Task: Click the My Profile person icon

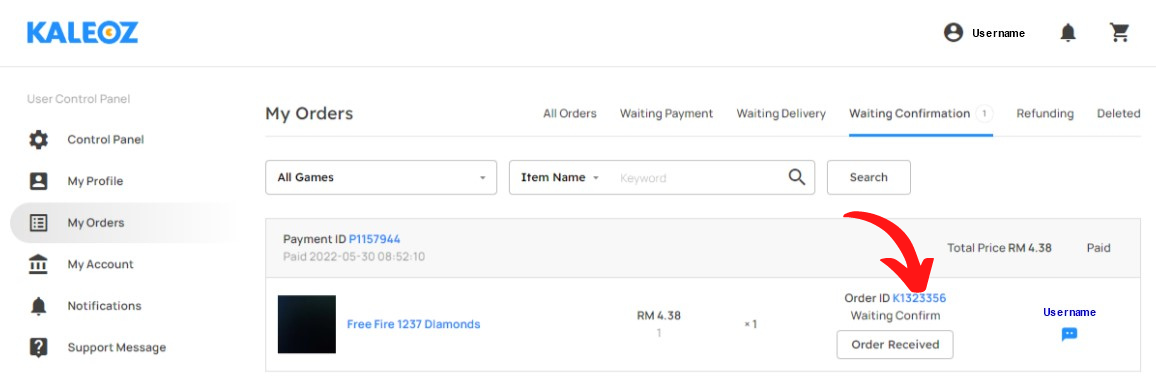Action: tap(38, 181)
